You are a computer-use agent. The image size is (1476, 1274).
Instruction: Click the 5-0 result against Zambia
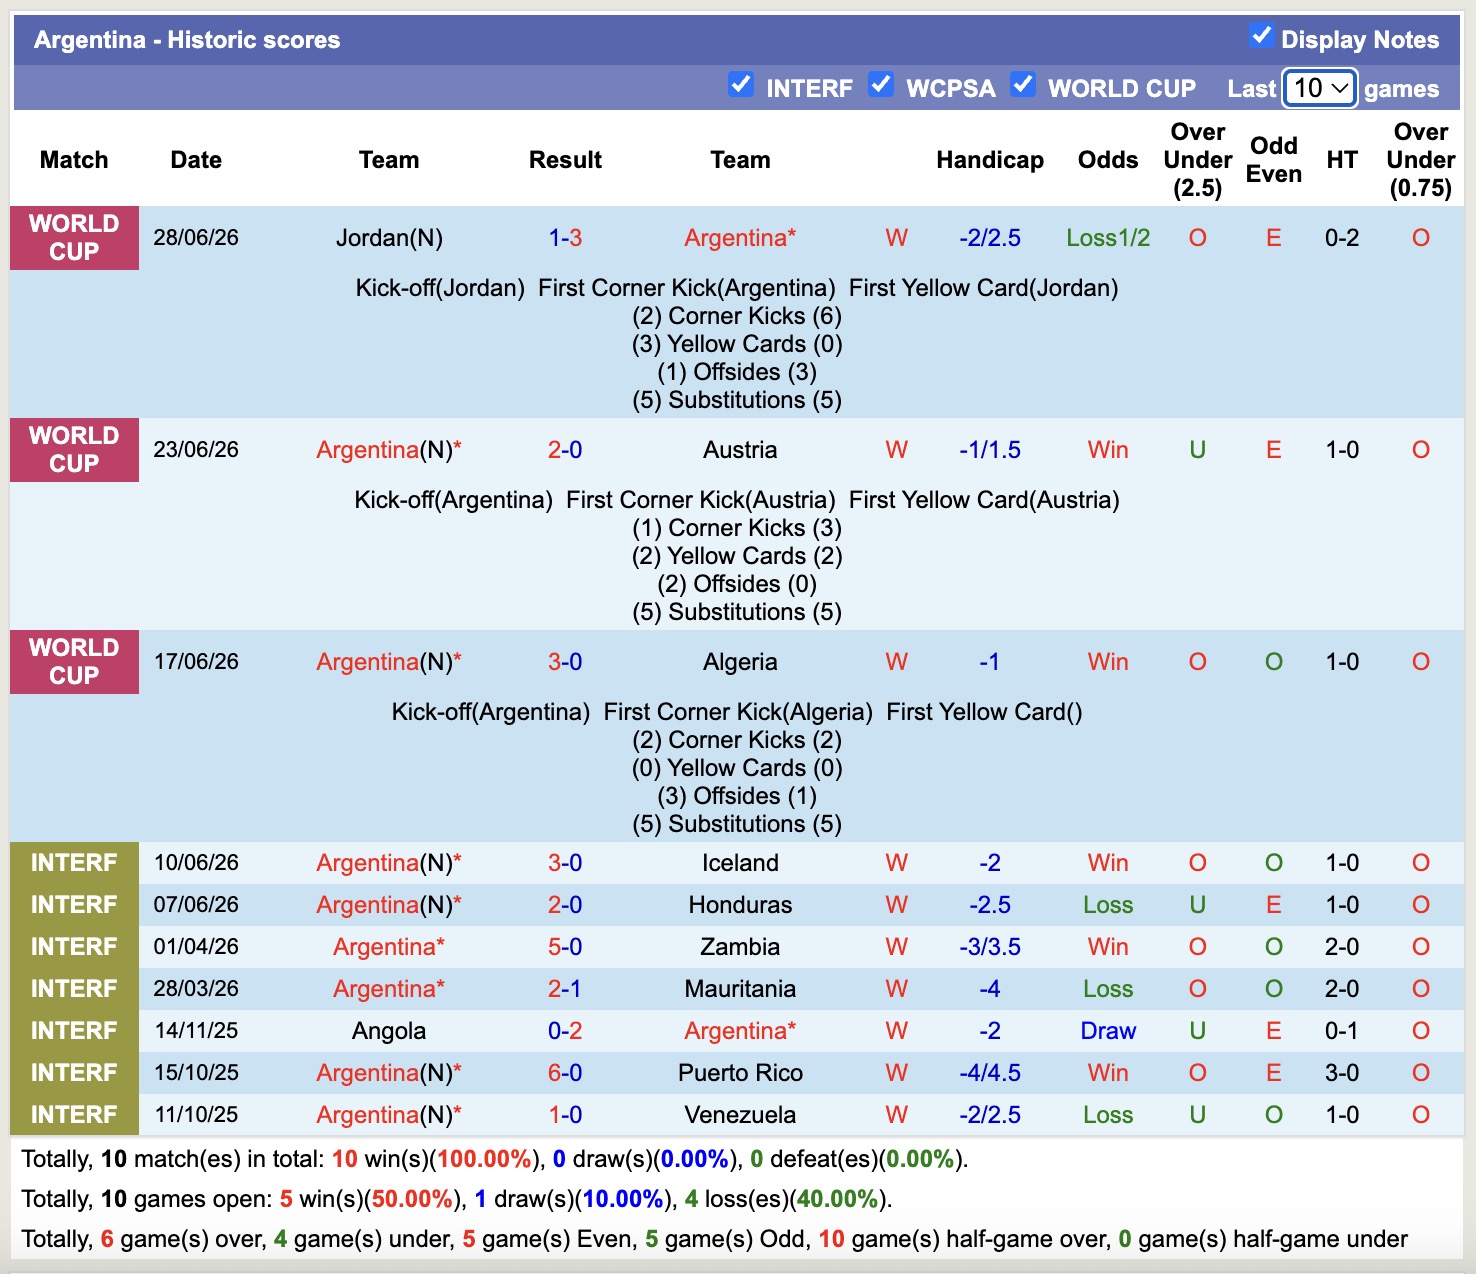coord(565,947)
